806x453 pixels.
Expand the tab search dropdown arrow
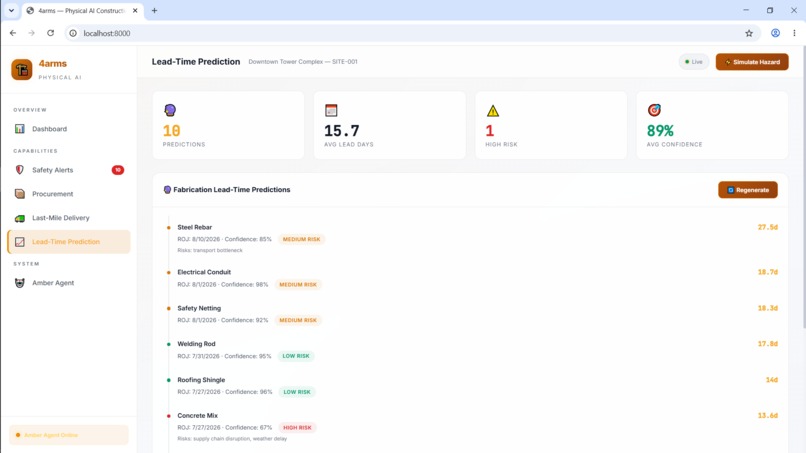pyautogui.click(x=11, y=10)
